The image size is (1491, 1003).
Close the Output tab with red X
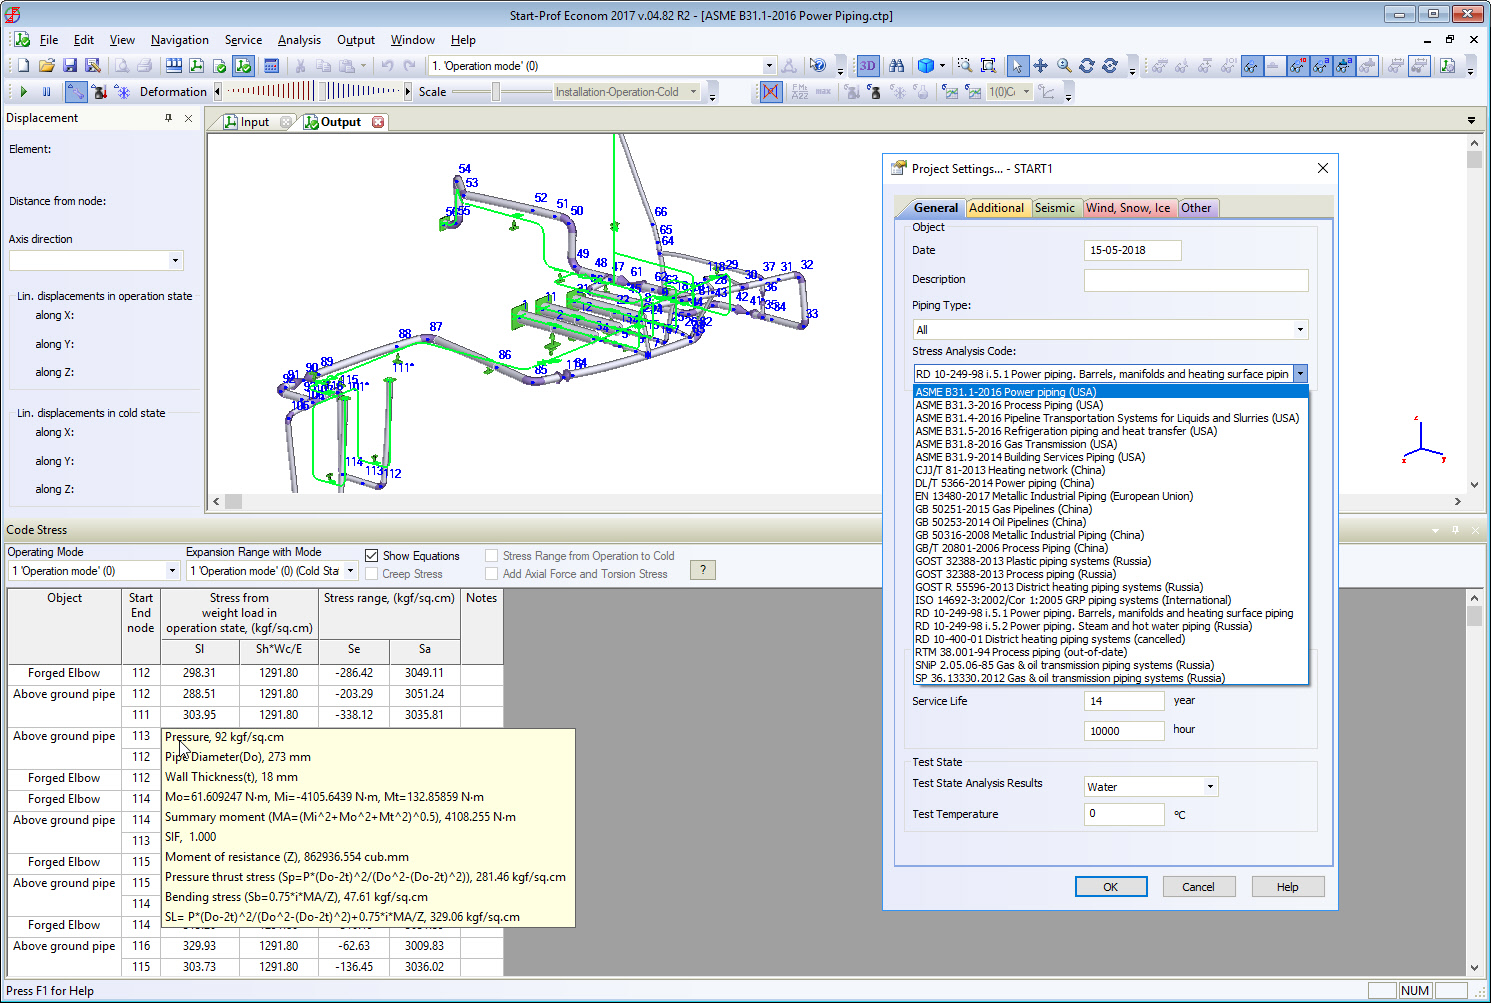378,122
